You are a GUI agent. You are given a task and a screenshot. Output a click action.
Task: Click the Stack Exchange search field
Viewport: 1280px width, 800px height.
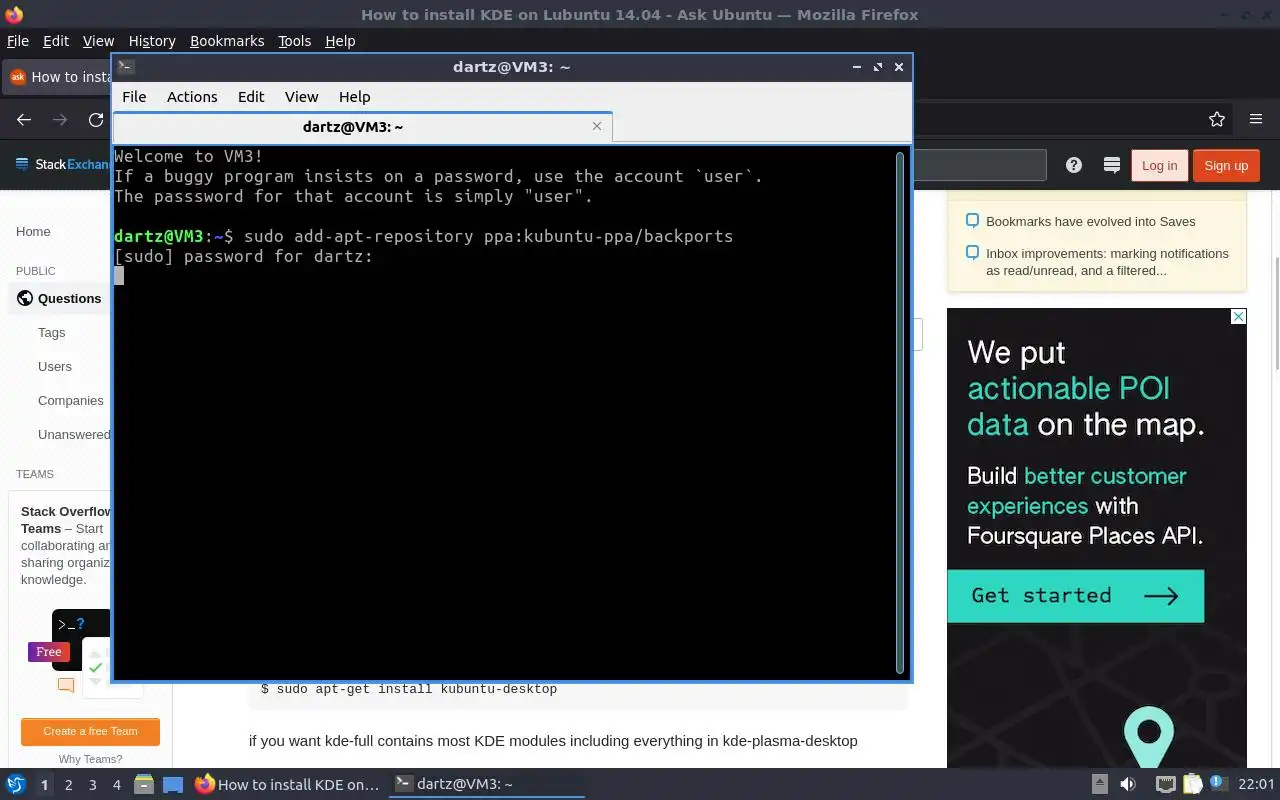coord(981,165)
